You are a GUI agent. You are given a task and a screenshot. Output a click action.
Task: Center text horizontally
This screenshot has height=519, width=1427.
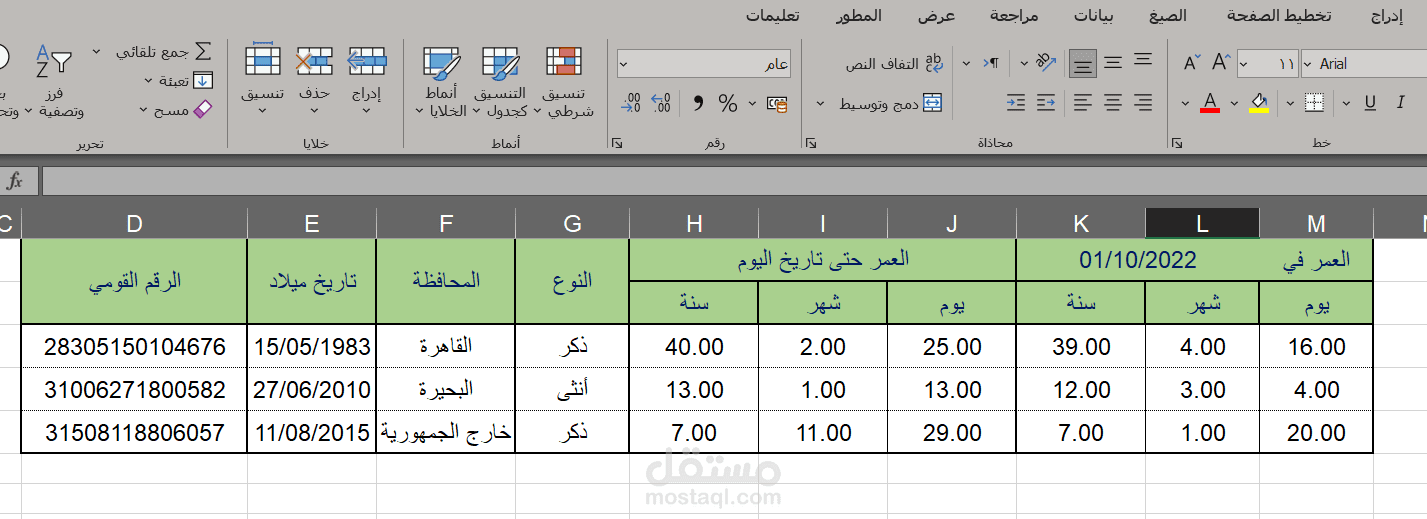1112,102
